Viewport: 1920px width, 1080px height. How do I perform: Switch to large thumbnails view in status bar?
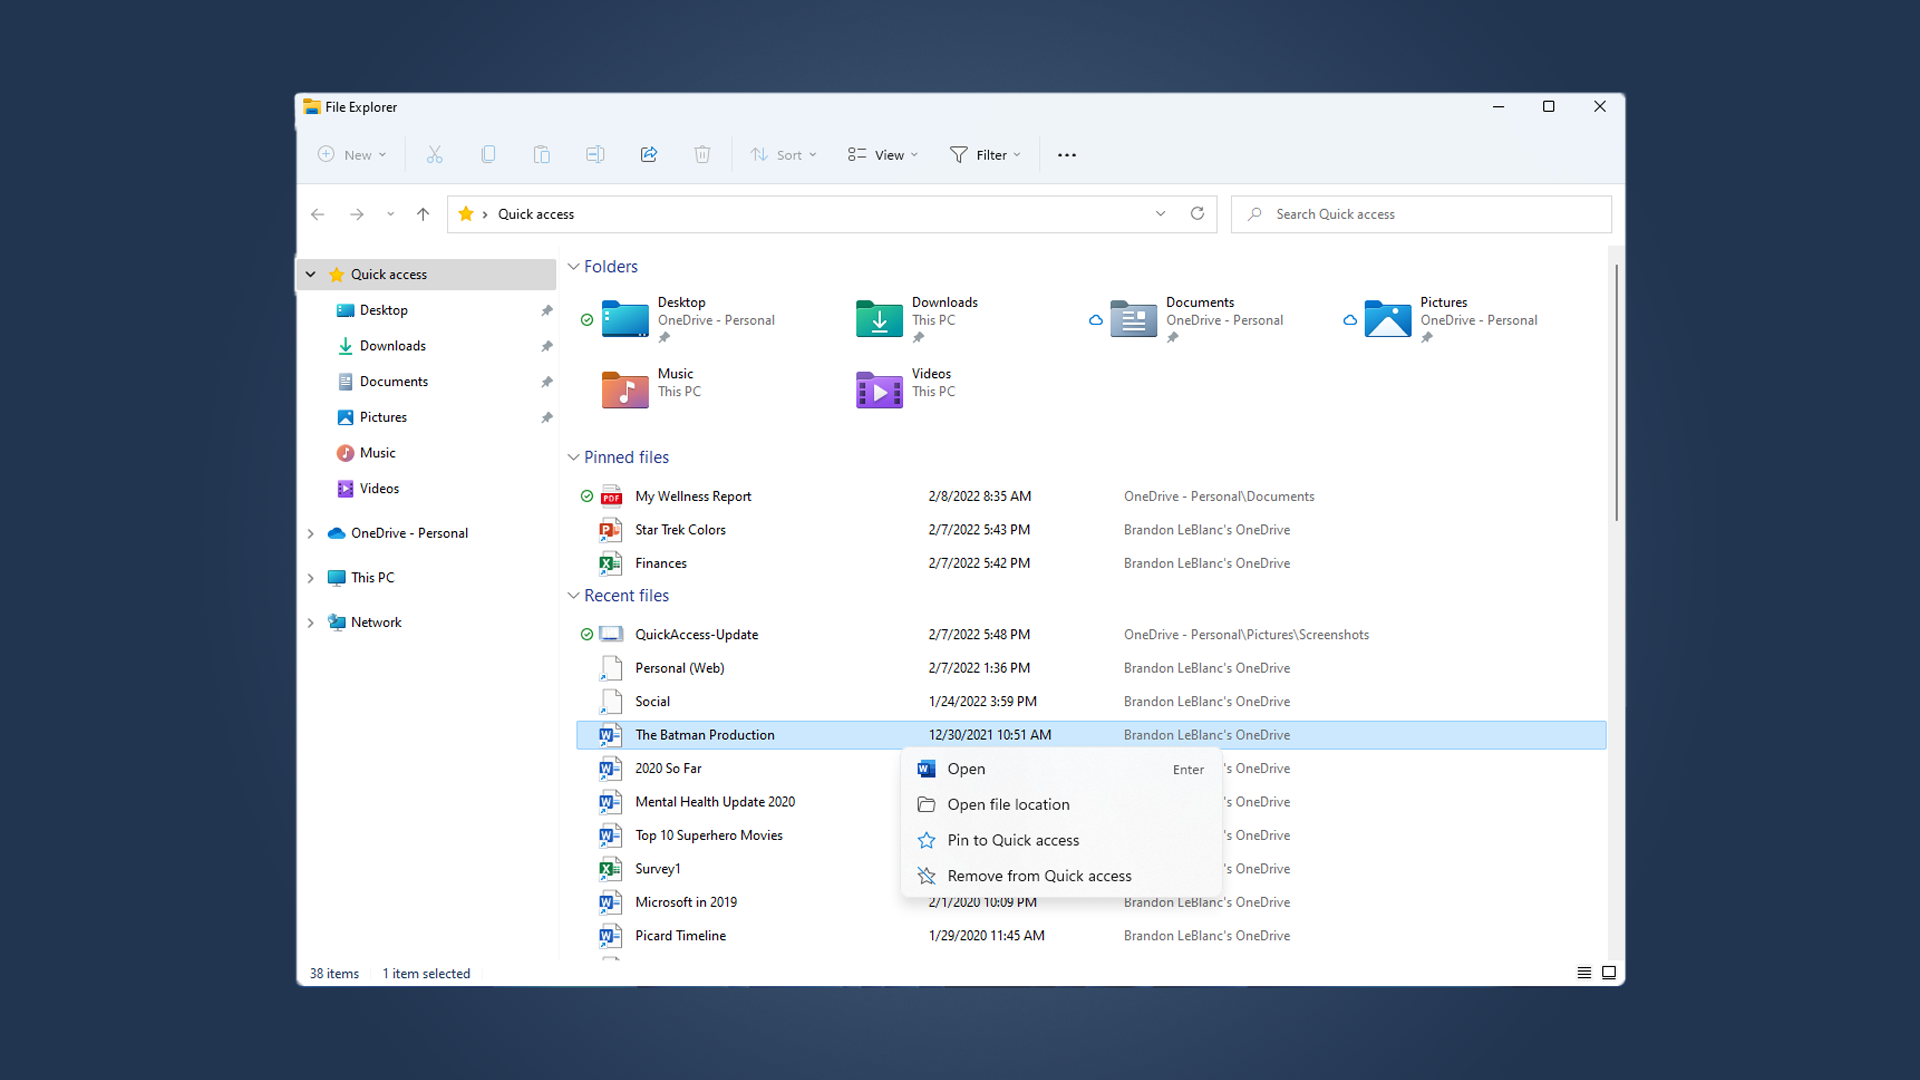(1609, 972)
